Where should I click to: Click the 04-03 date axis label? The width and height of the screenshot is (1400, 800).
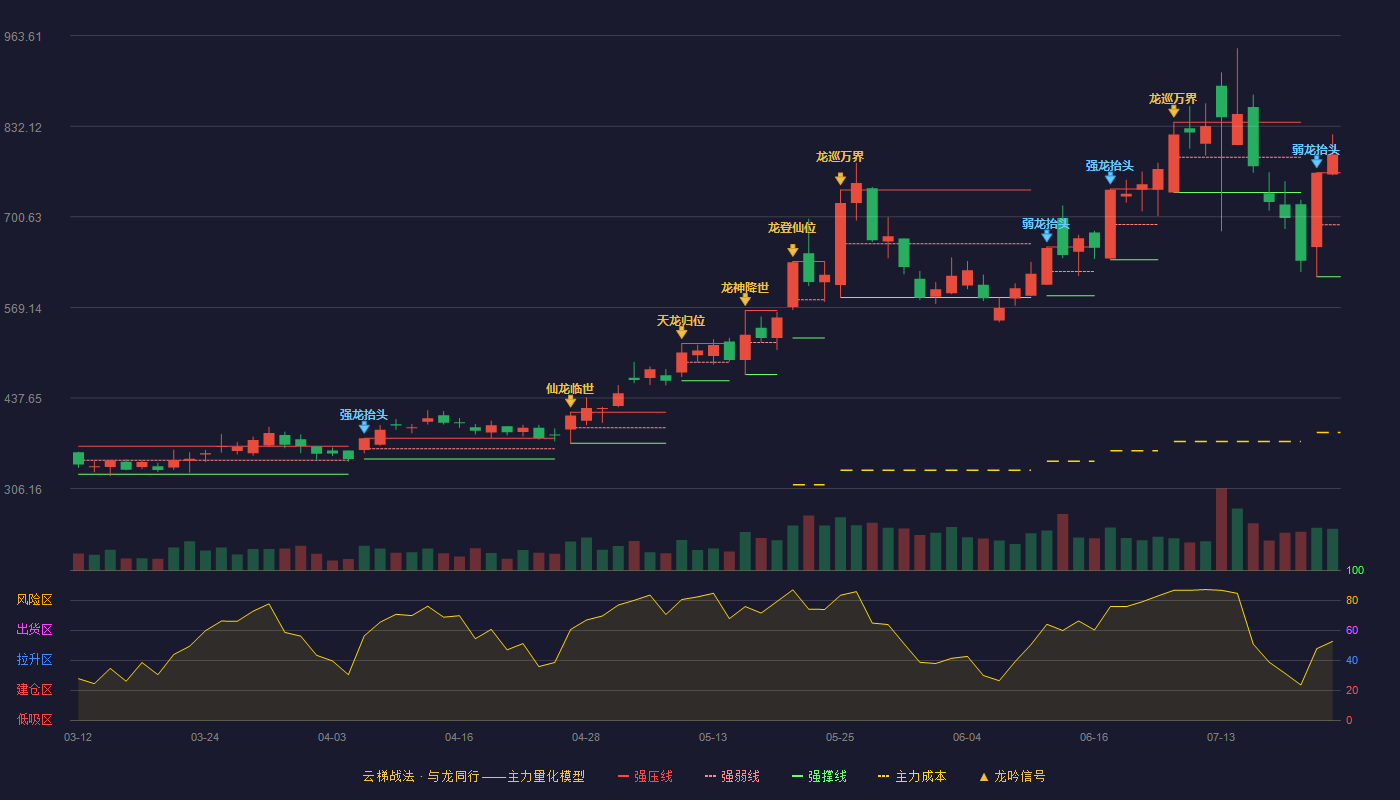tap(332, 737)
